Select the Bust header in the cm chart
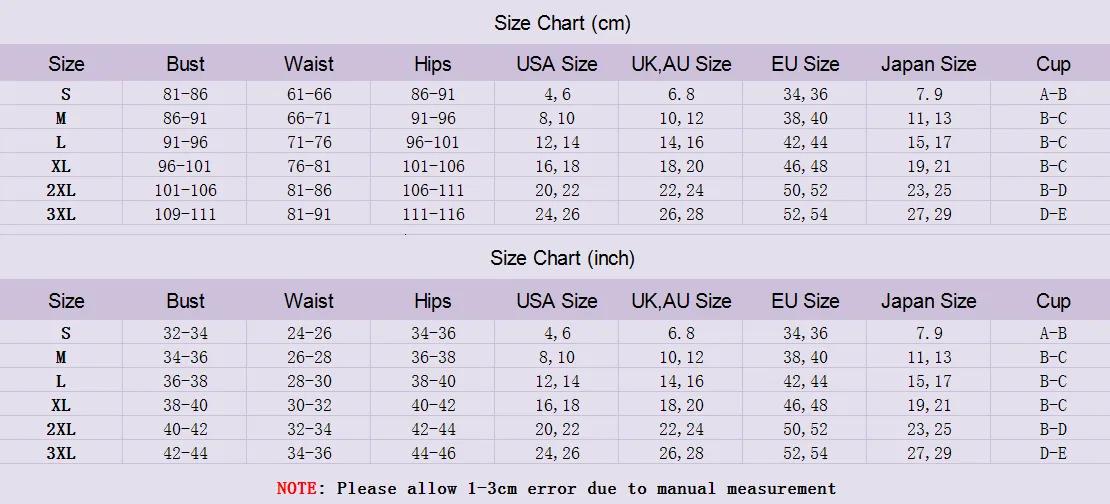The width and height of the screenshot is (1110, 504). tap(185, 64)
